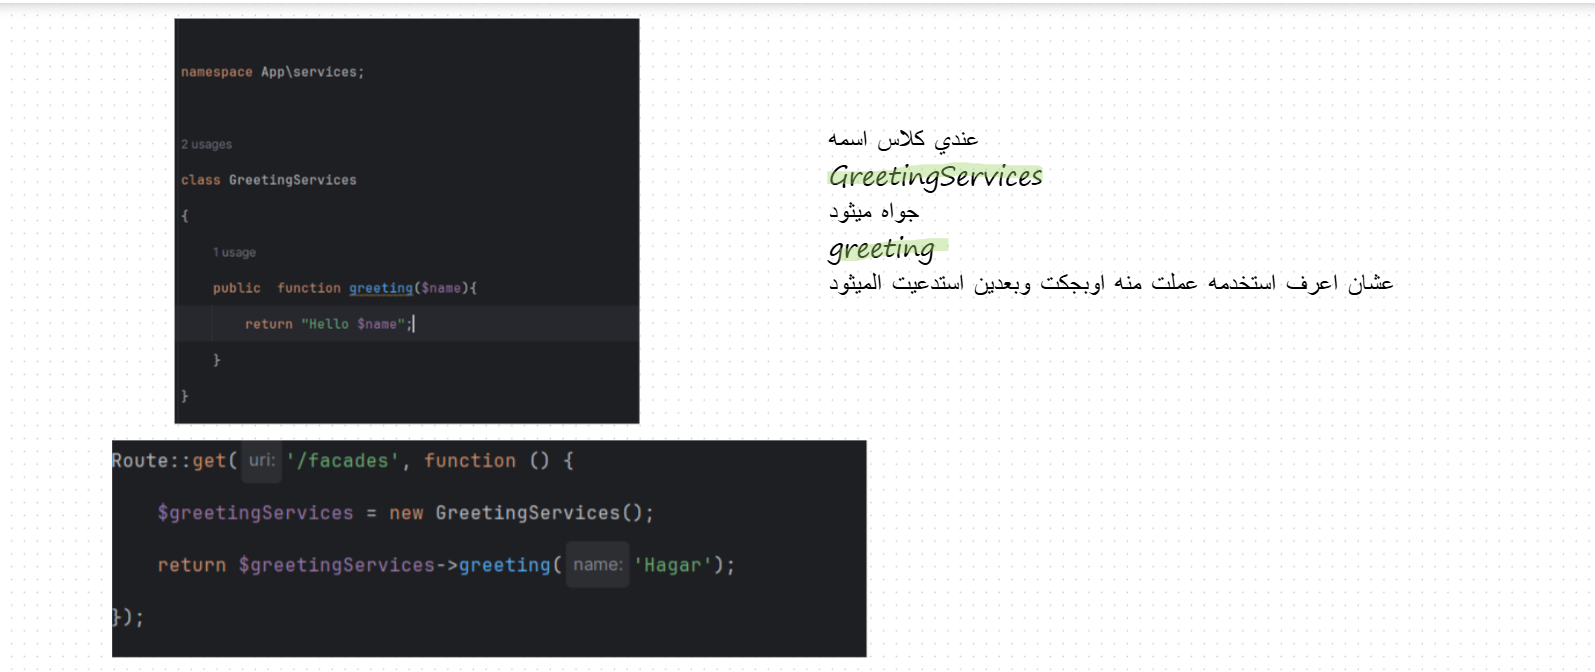Click the 'namespace App\services;' line

point(272,72)
